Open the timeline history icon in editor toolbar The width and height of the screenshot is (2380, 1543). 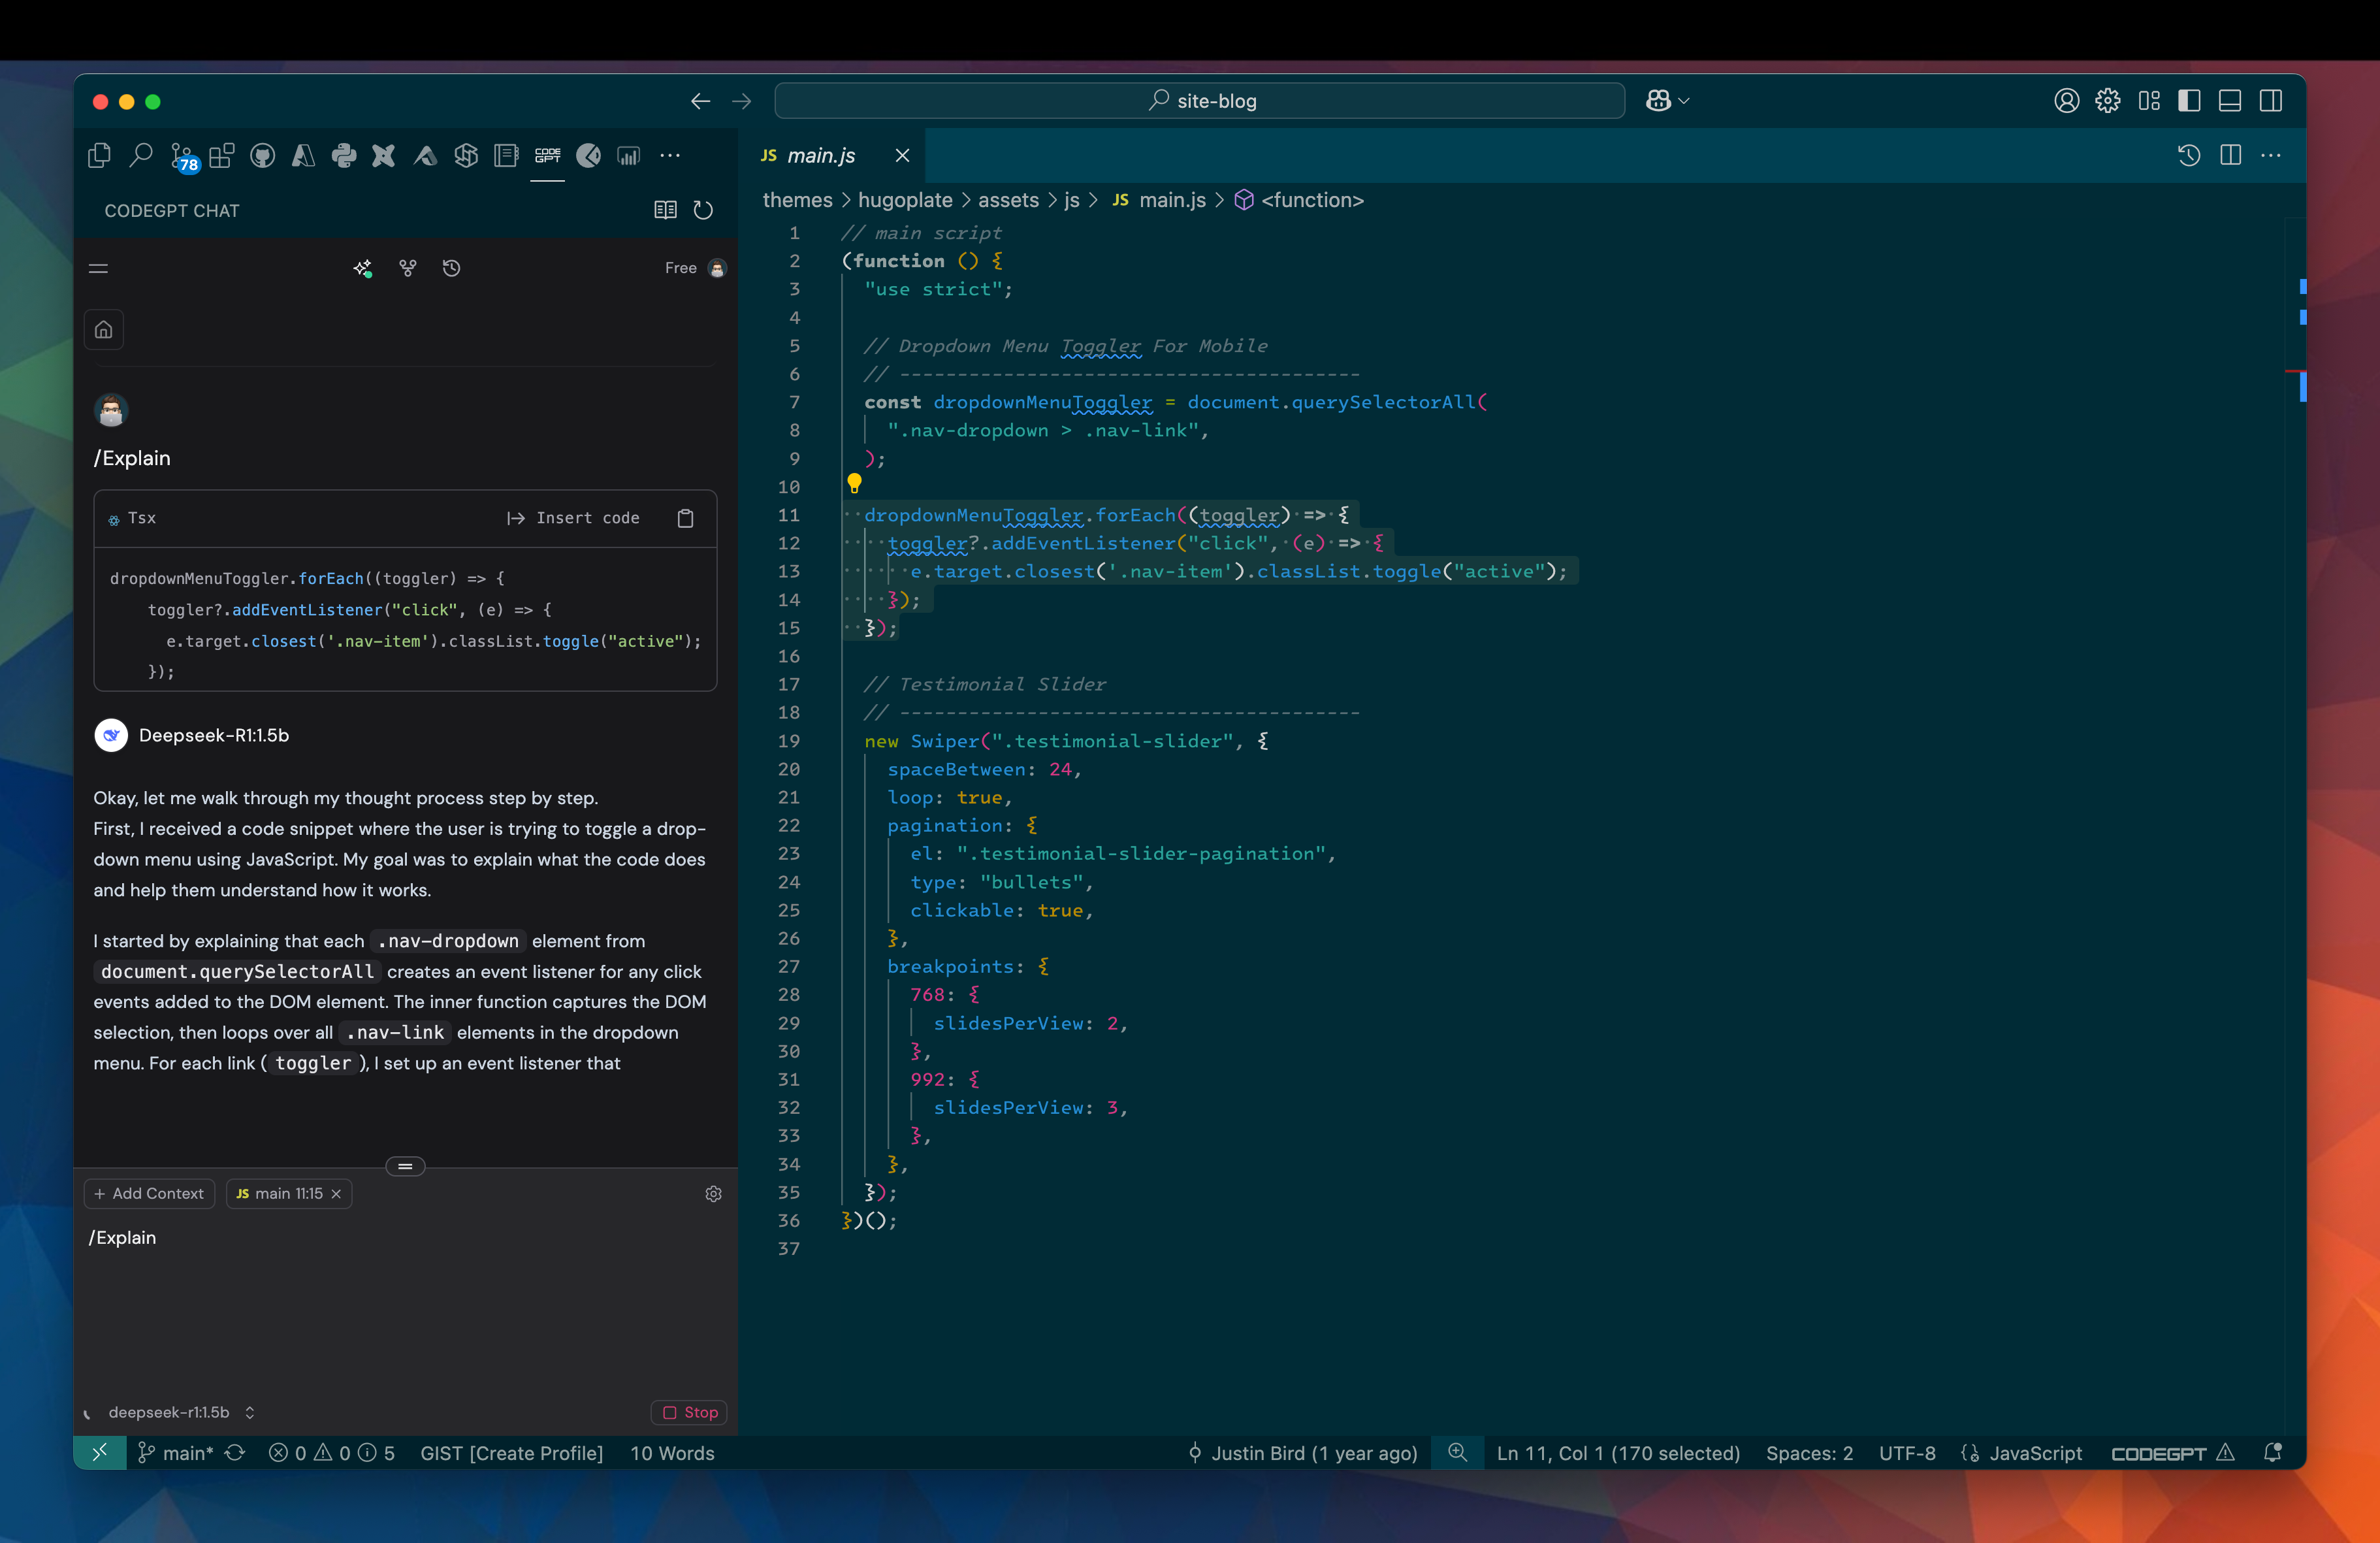click(2189, 155)
